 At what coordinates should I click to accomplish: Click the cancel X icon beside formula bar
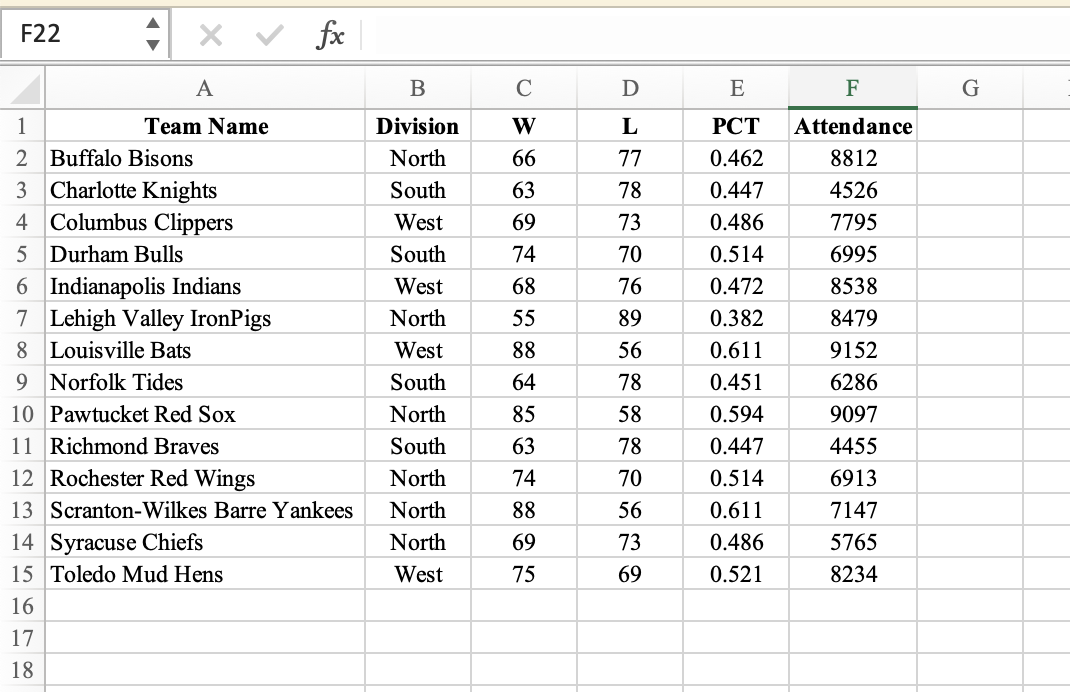(x=212, y=33)
